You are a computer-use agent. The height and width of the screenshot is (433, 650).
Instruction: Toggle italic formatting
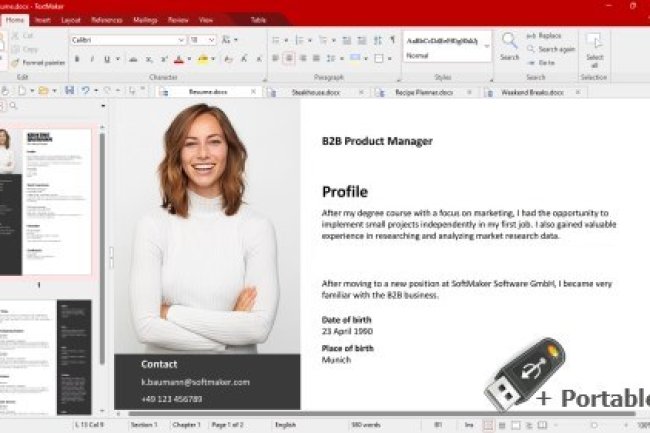[92, 59]
